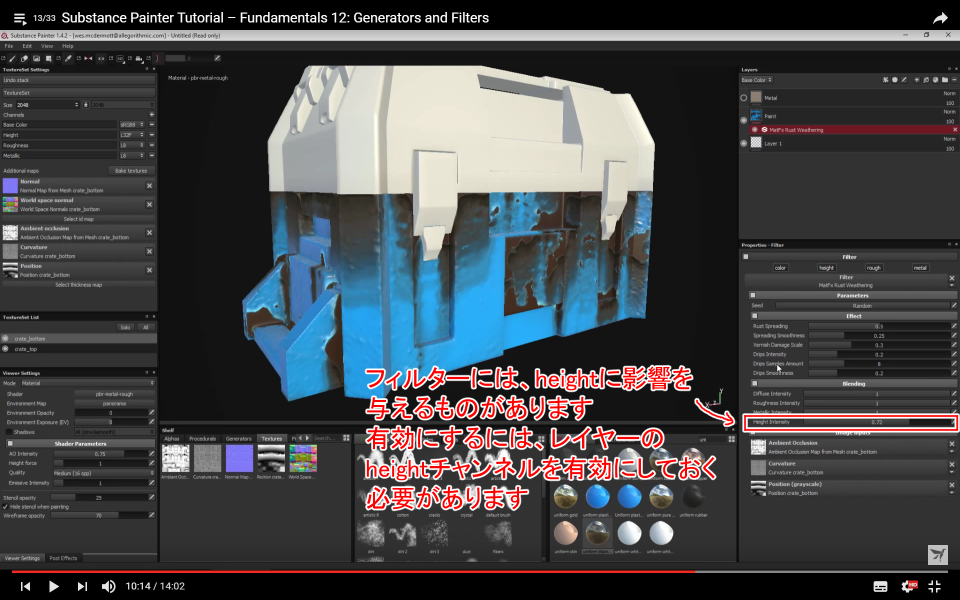Toggle visibility of Metal layer
Image resolution: width=960 pixels, height=600 pixels.
pos(744,97)
